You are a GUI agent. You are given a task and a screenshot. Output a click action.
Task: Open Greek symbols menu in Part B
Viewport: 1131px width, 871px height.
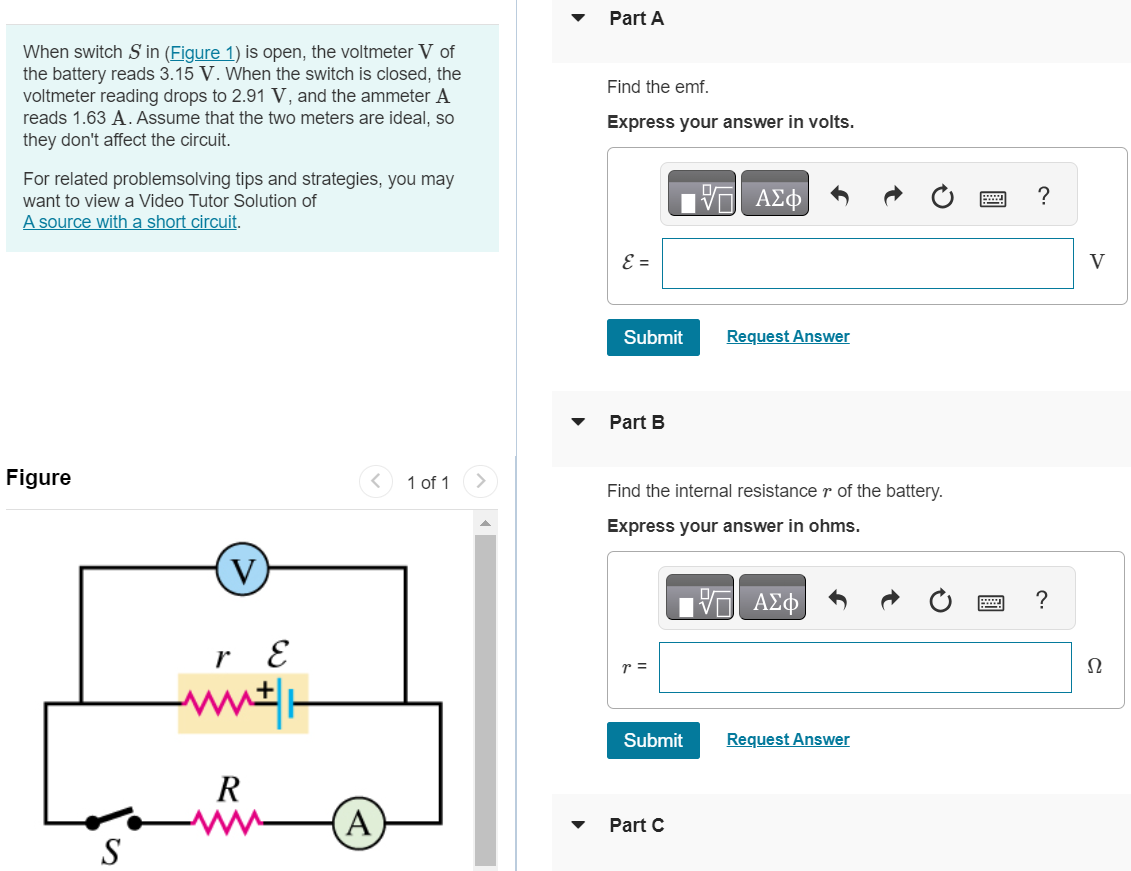[773, 597]
